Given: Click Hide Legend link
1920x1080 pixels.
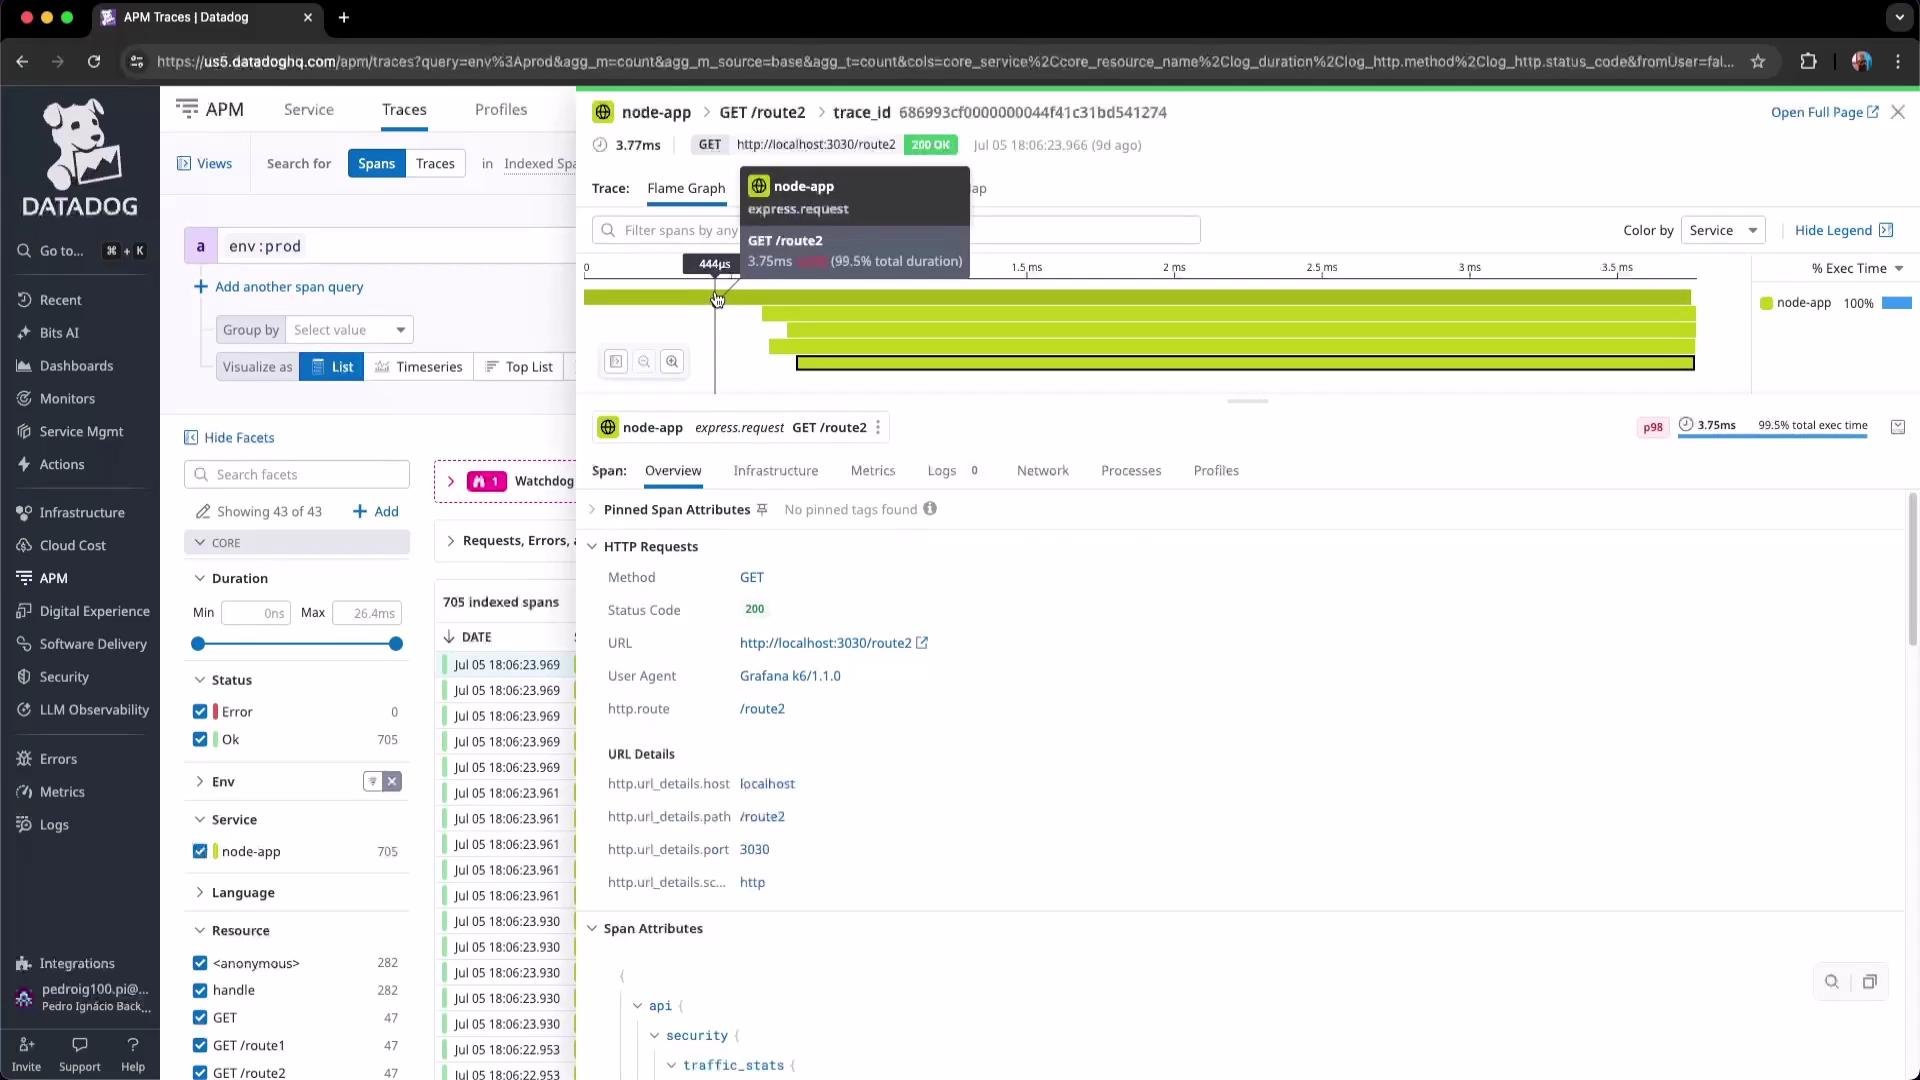Looking at the screenshot, I should 1843,230.
